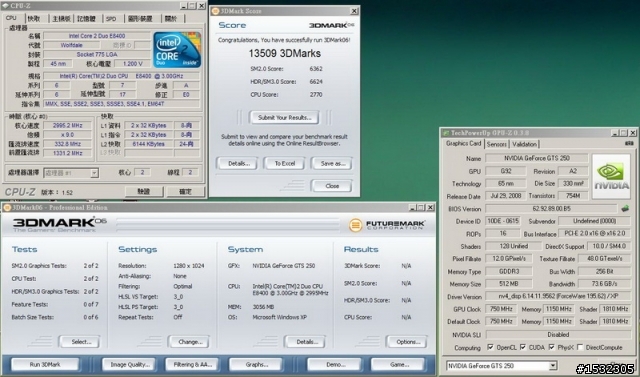Viewport: 640px width, 377px height.
Task: Switch to the CPU tab in CPU-Z
Action: (11, 18)
